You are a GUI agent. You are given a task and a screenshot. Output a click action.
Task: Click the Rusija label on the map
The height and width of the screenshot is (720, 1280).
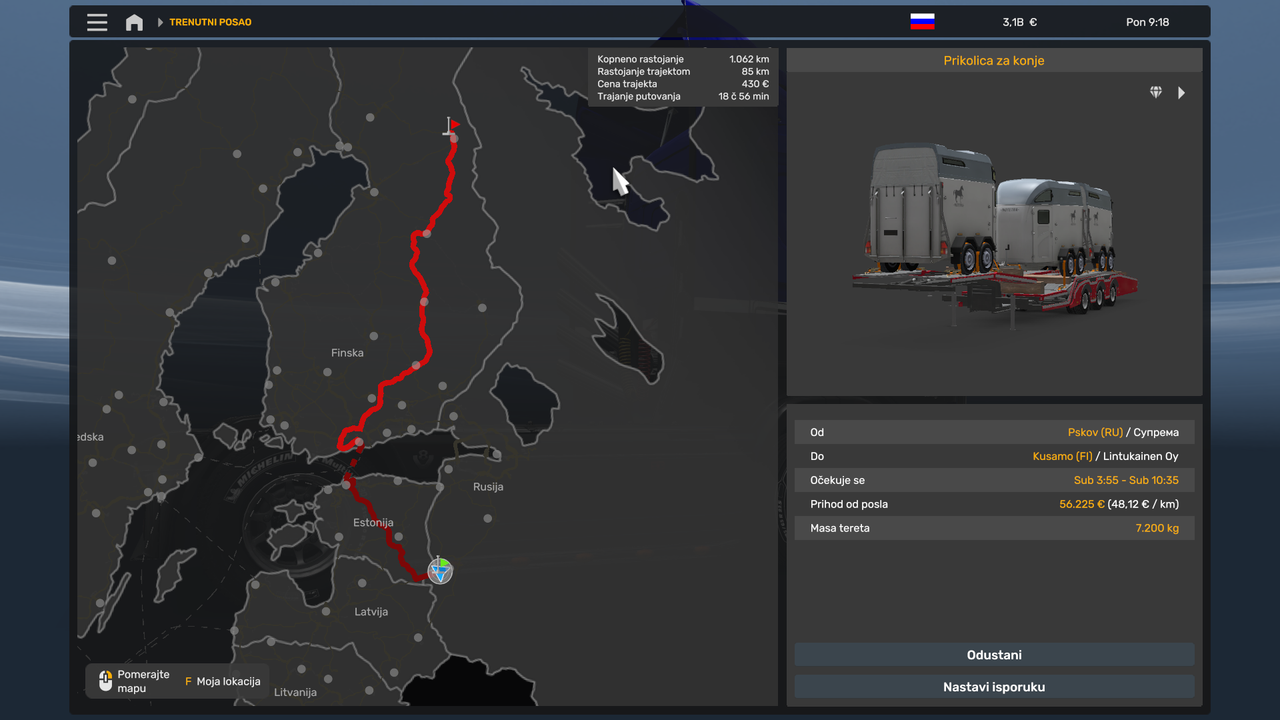(x=488, y=487)
